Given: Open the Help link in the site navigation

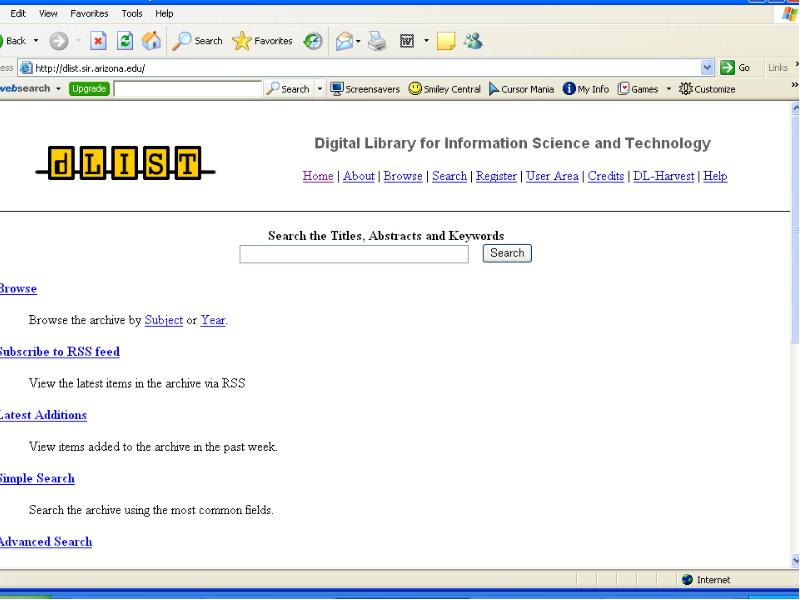Looking at the screenshot, I should [715, 176].
